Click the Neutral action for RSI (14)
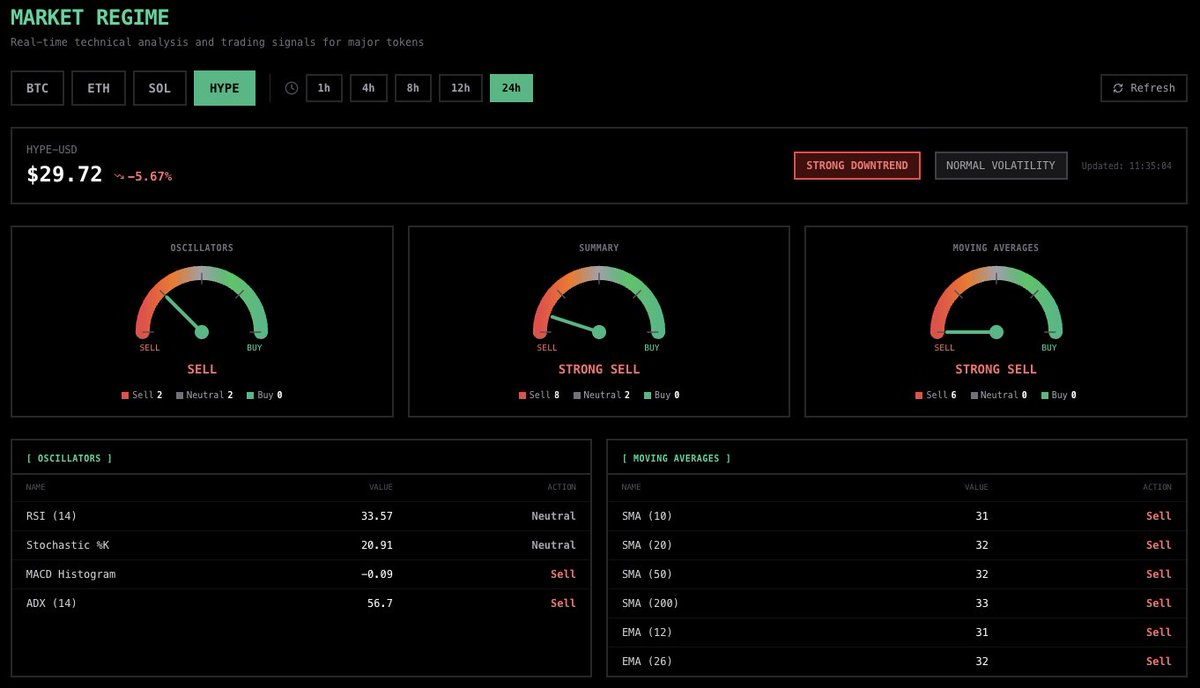 [x=553, y=516]
